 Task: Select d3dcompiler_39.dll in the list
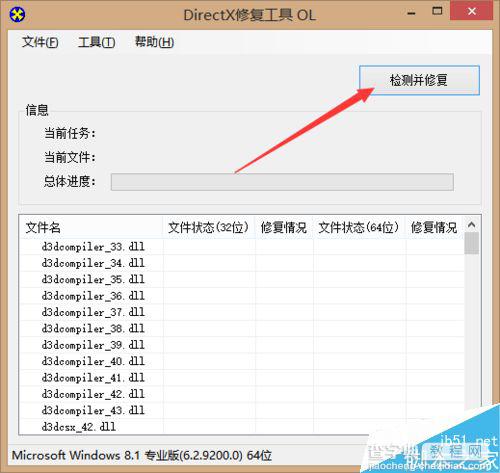[x=93, y=345]
